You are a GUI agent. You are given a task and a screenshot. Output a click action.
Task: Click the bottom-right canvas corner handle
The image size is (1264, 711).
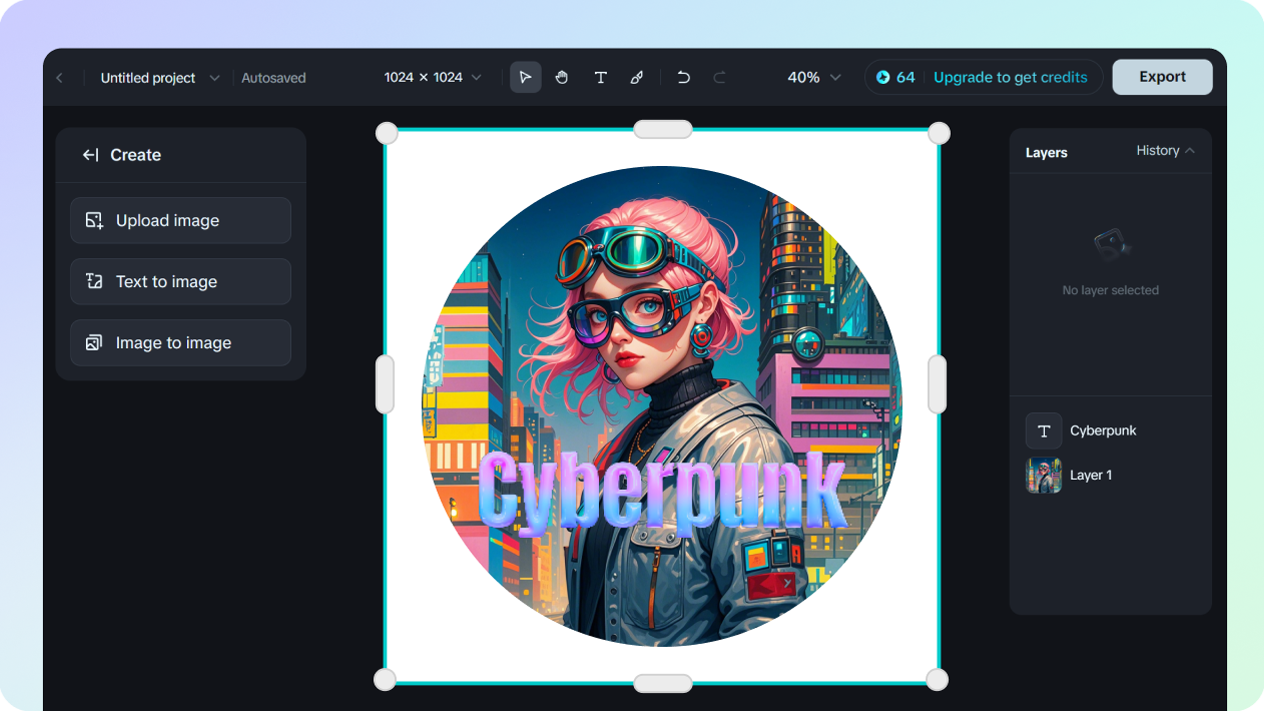[x=937, y=680]
